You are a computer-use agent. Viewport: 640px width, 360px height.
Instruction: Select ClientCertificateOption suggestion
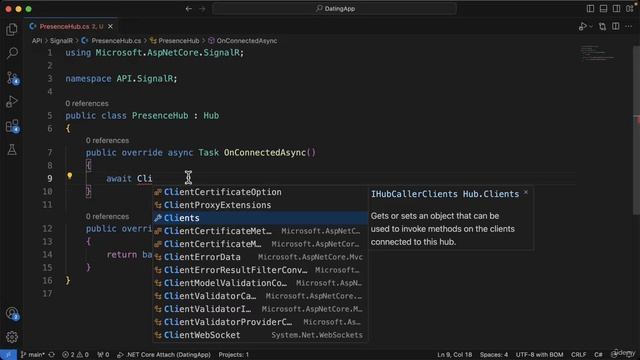pyautogui.click(x=260, y=192)
